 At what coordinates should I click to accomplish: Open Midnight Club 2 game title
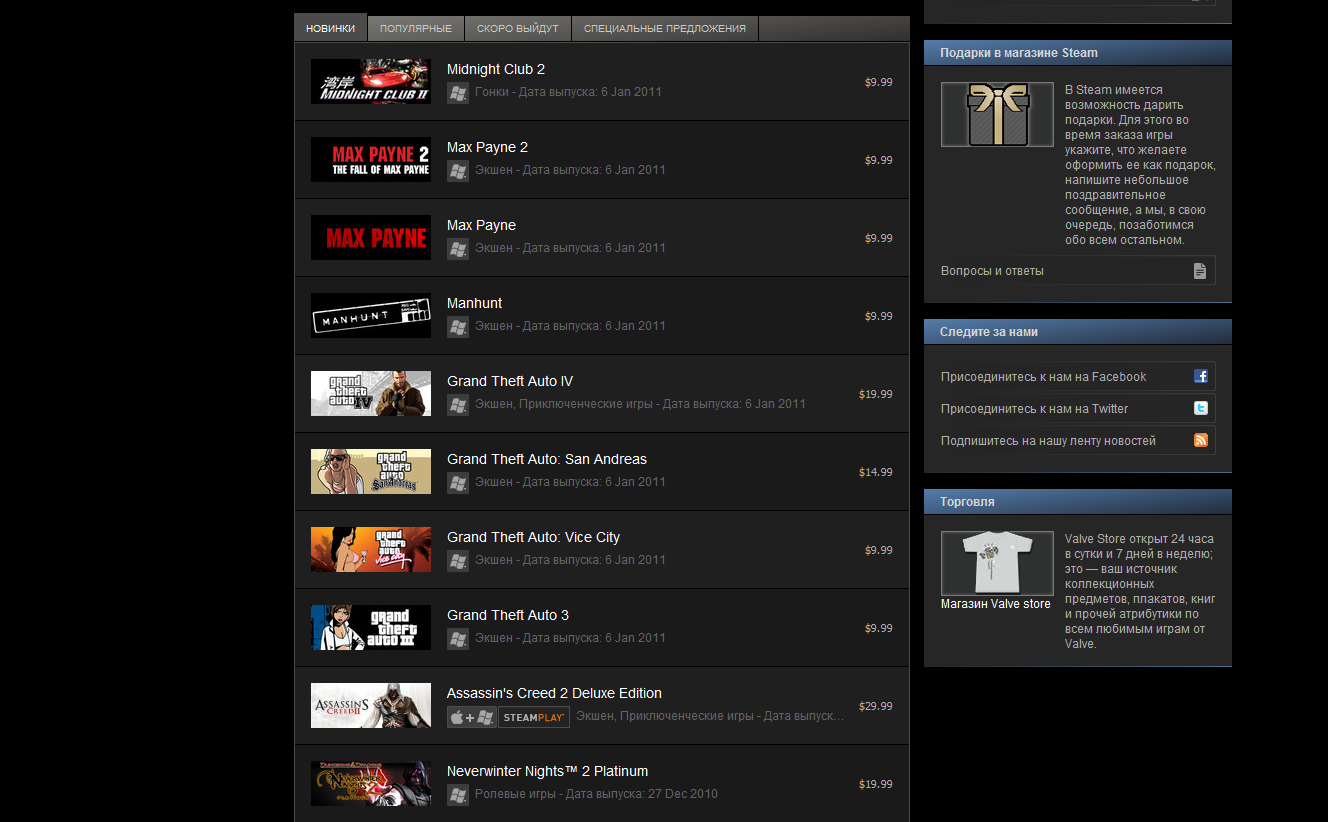click(x=496, y=69)
